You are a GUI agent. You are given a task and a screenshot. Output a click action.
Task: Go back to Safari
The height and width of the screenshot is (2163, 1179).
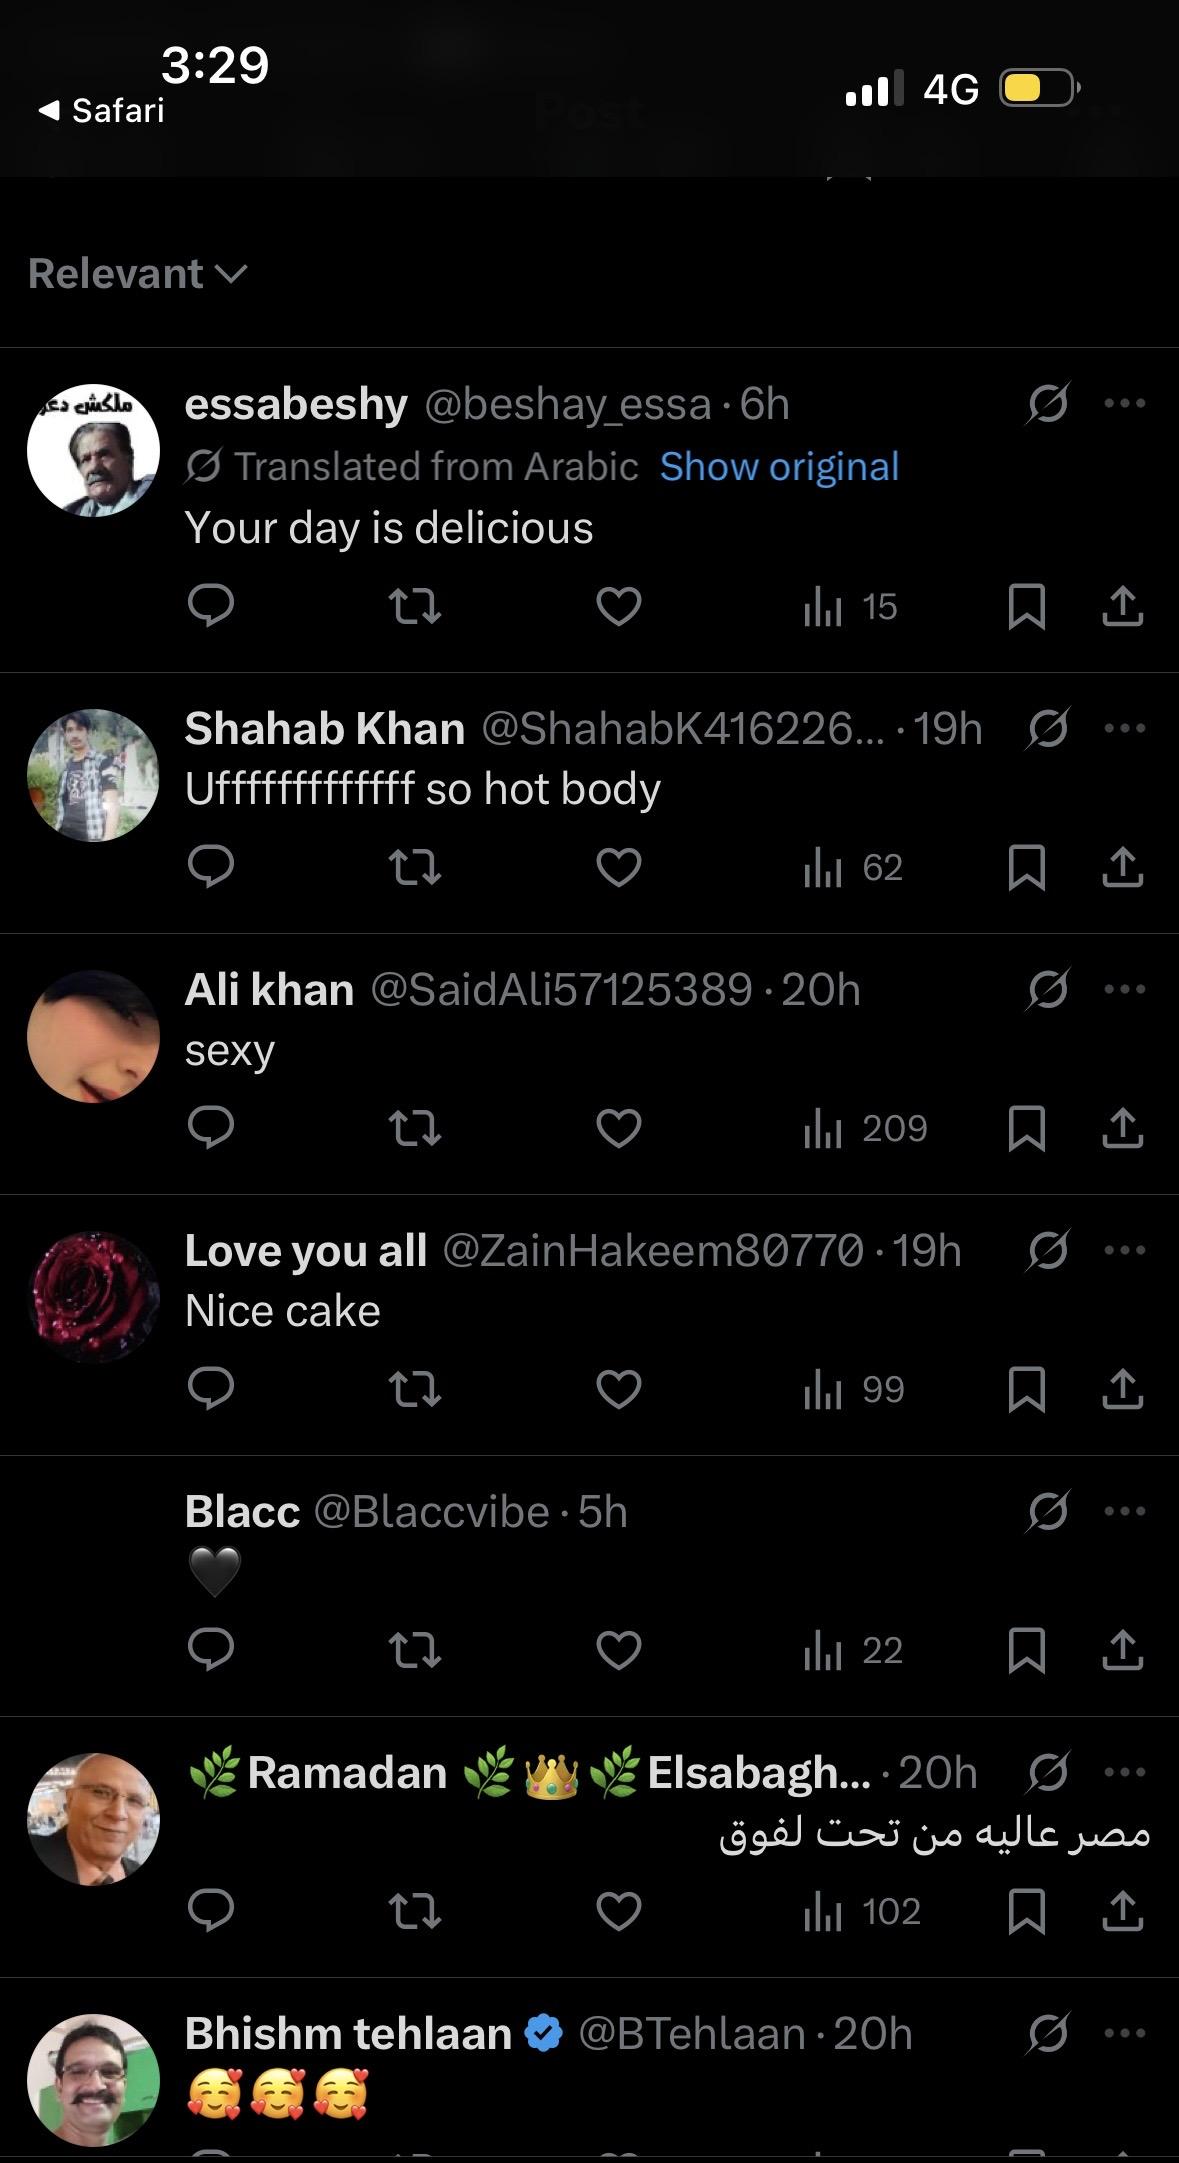102,110
